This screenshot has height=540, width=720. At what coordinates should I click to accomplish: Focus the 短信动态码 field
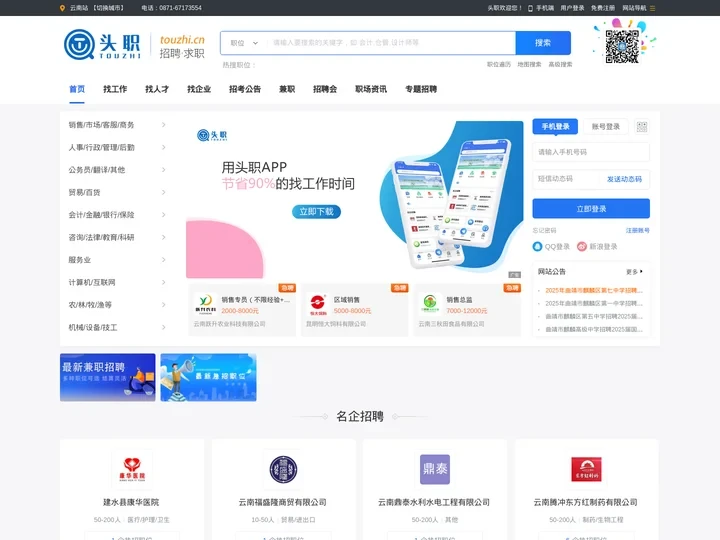coord(566,179)
